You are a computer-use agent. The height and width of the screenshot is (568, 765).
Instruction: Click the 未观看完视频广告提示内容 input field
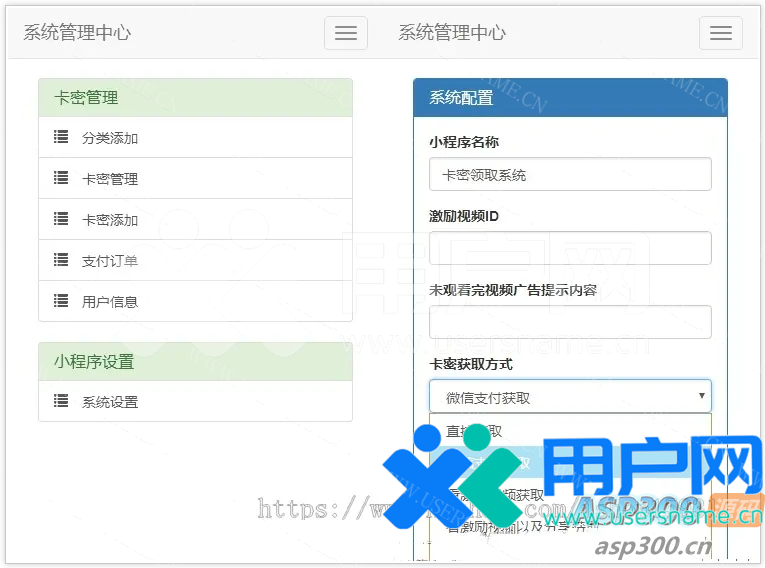(x=570, y=322)
